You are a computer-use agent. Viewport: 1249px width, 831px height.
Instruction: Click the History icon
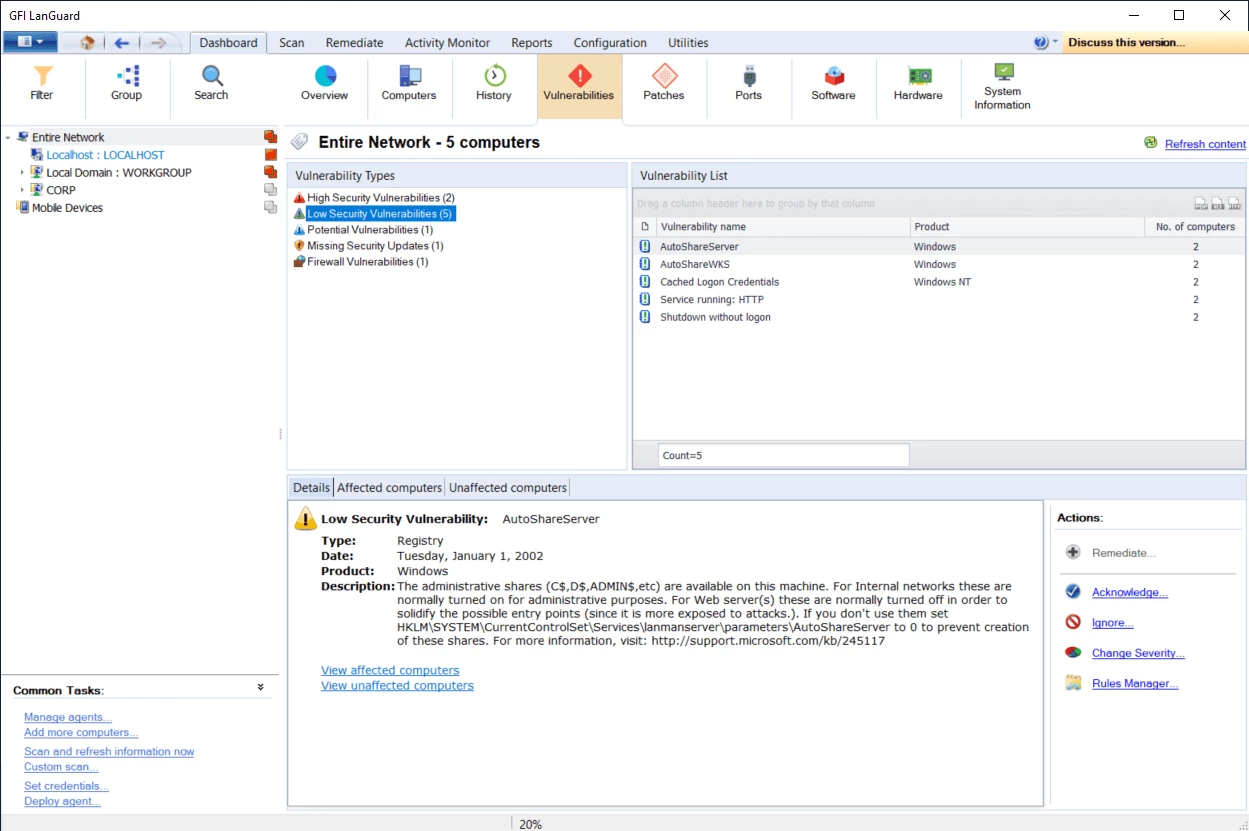[x=494, y=84]
